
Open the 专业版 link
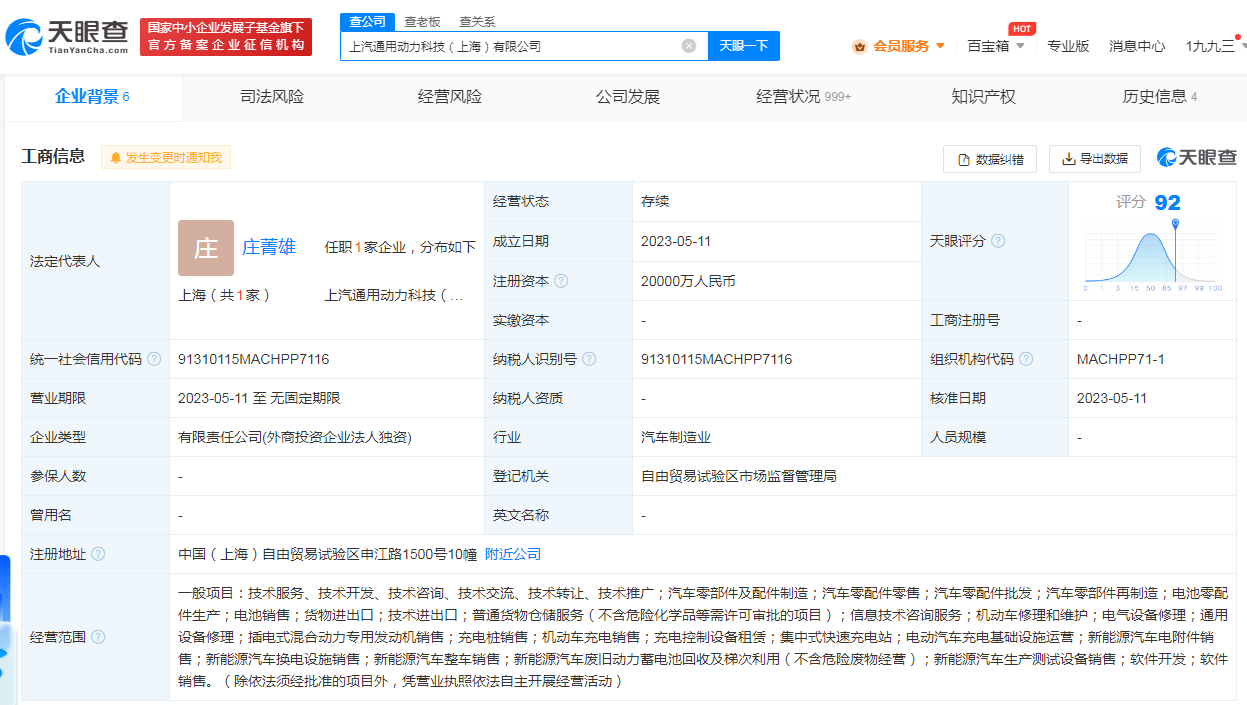[1068, 46]
